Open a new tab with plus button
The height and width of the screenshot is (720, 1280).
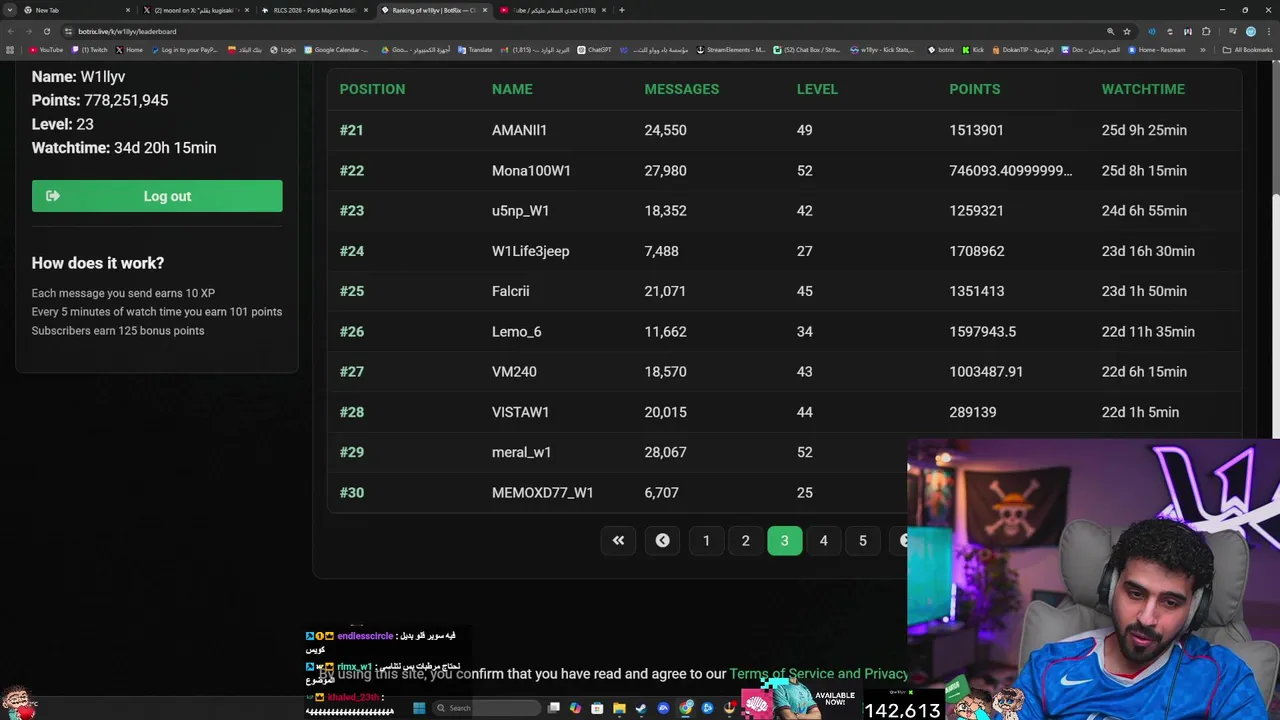pos(622,10)
